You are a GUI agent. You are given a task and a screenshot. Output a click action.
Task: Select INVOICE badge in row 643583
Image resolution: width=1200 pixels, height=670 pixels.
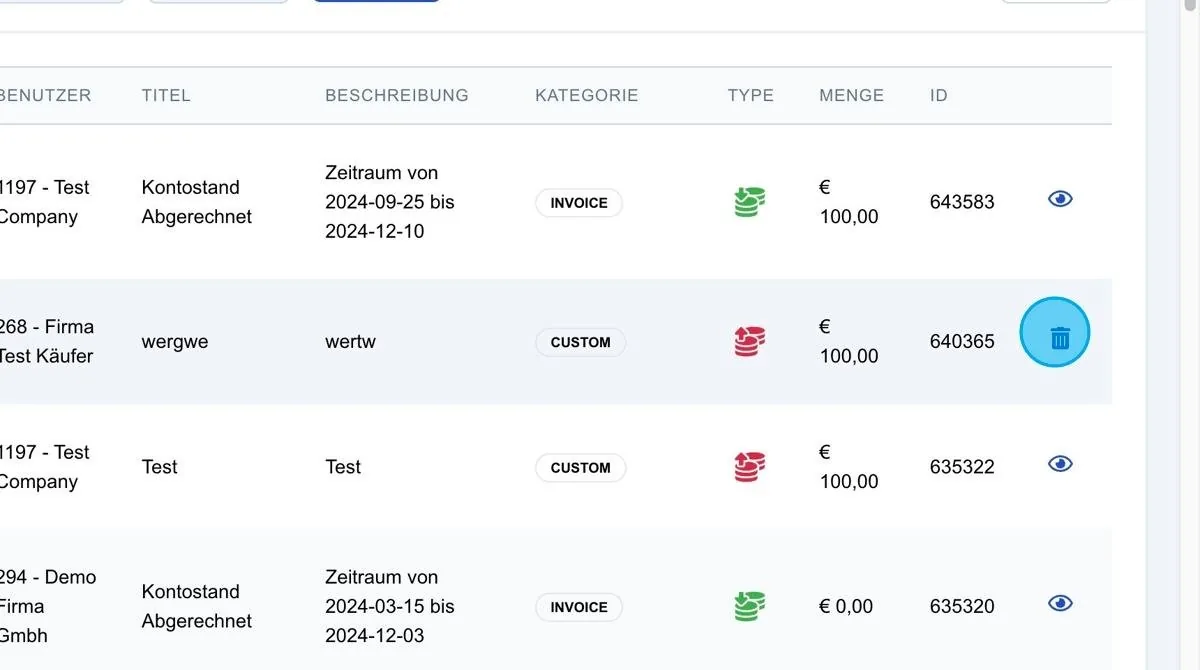point(579,203)
